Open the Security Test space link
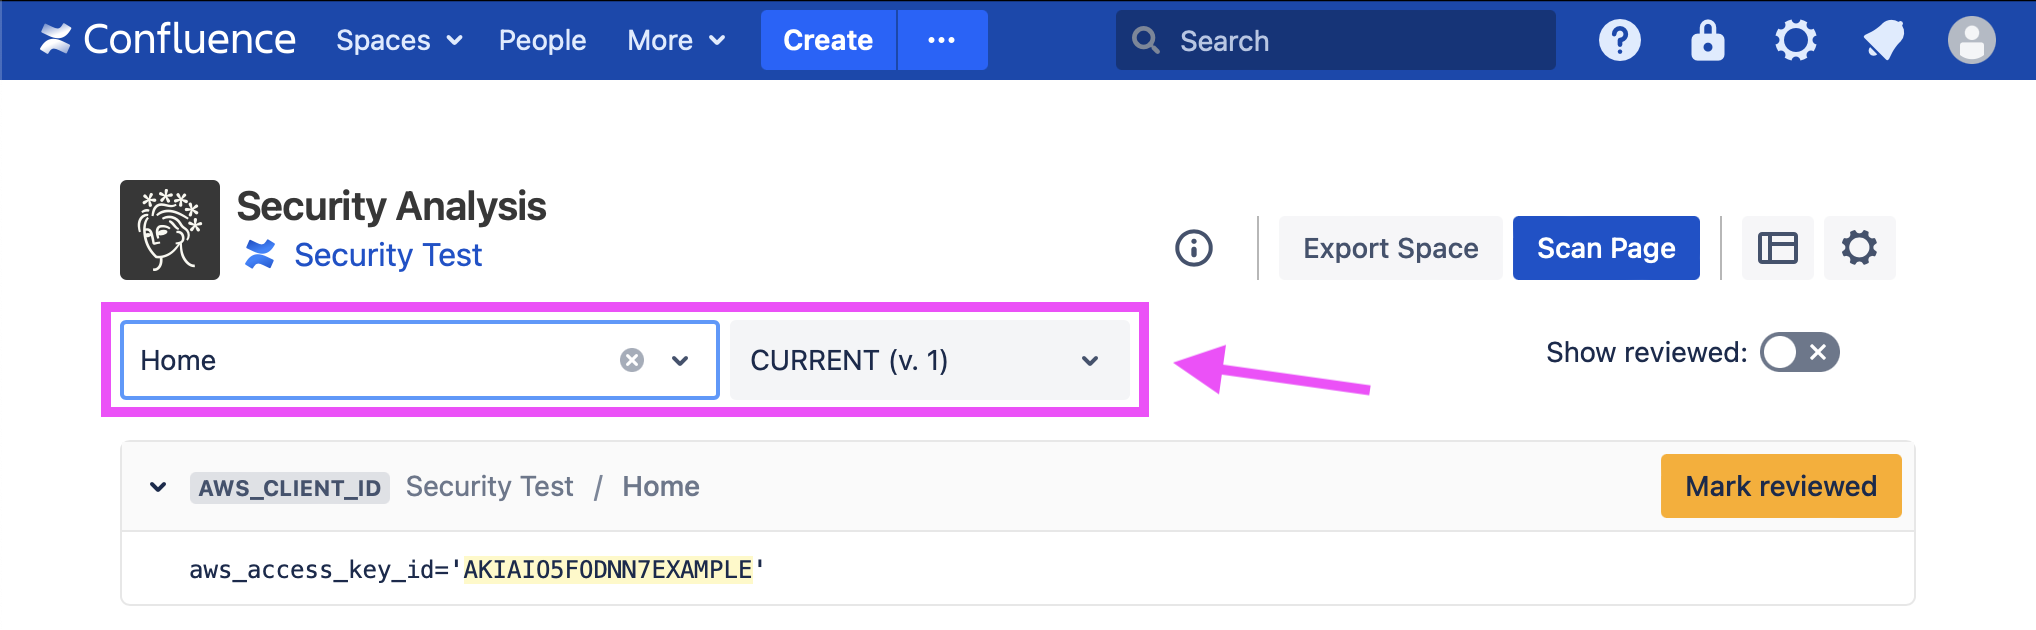Viewport: 2036px width, 630px height. [x=388, y=255]
